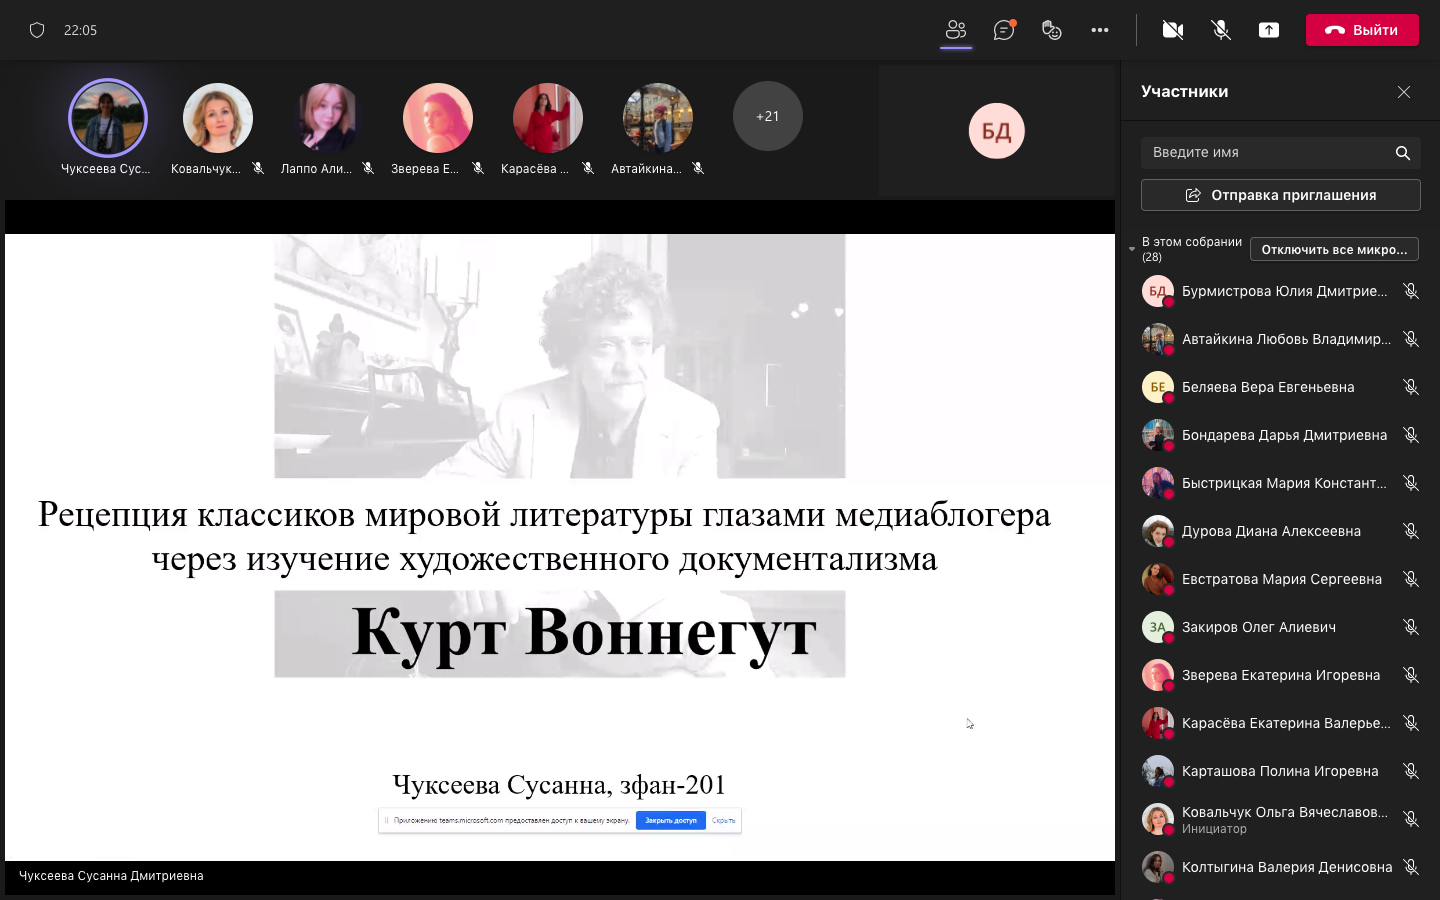Click the share screen icon
This screenshot has height=900, width=1440.
(x=1269, y=30)
